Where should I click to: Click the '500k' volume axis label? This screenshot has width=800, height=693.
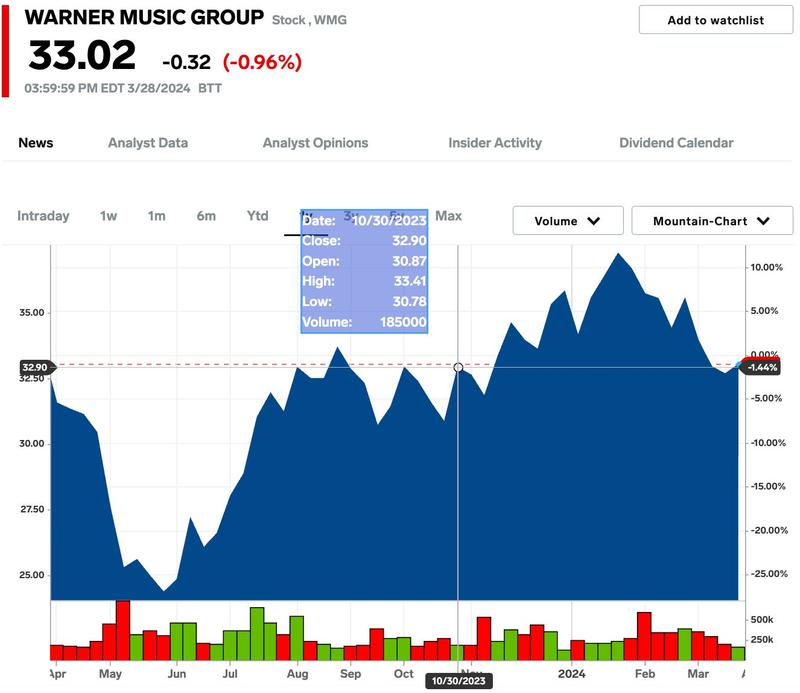(x=762, y=620)
